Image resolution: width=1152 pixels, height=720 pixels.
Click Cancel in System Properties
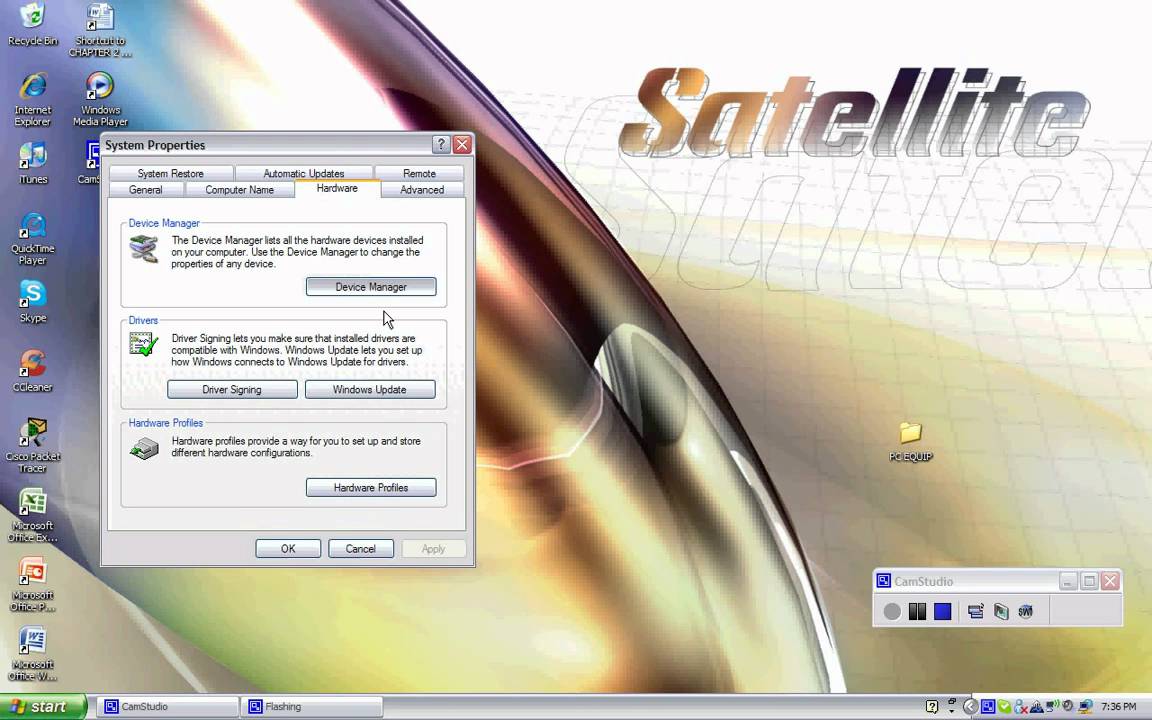point(361,549)
